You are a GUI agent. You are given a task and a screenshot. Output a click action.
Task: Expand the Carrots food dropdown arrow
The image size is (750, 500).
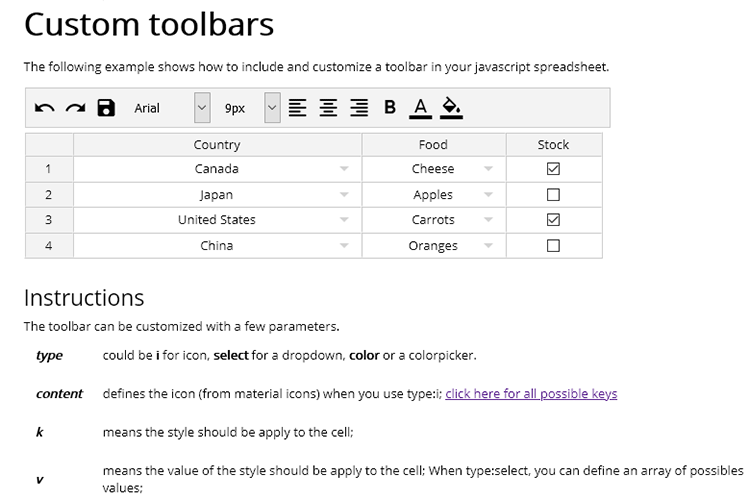(488, 220)
